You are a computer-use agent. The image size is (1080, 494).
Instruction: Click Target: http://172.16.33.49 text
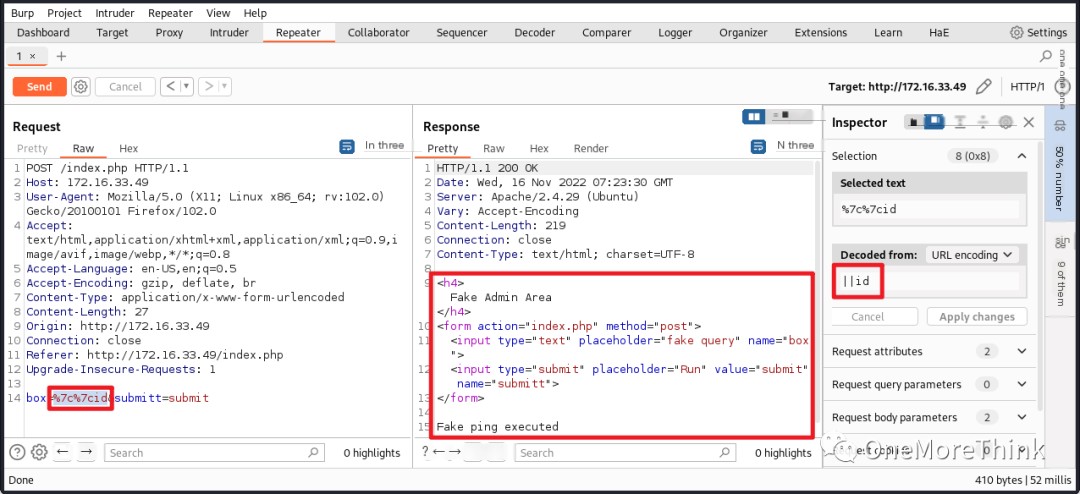(897, 87)
